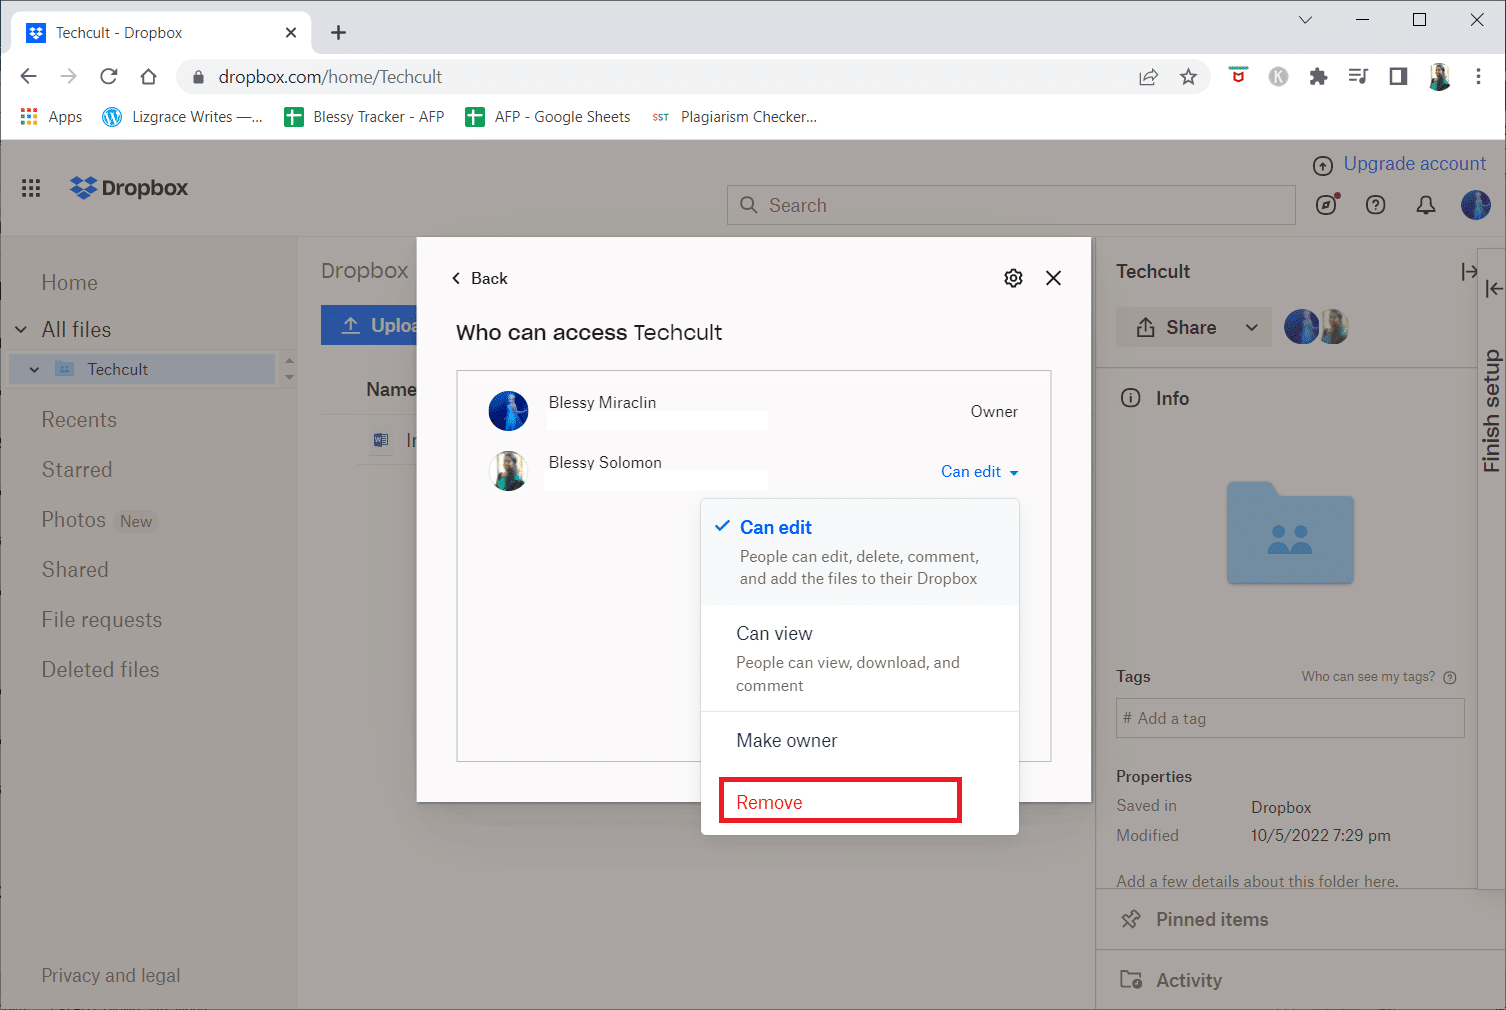The image size is (1506, 1010).
Task: Focus the Dropbox Search field
Action: (x=1011, y=205)
